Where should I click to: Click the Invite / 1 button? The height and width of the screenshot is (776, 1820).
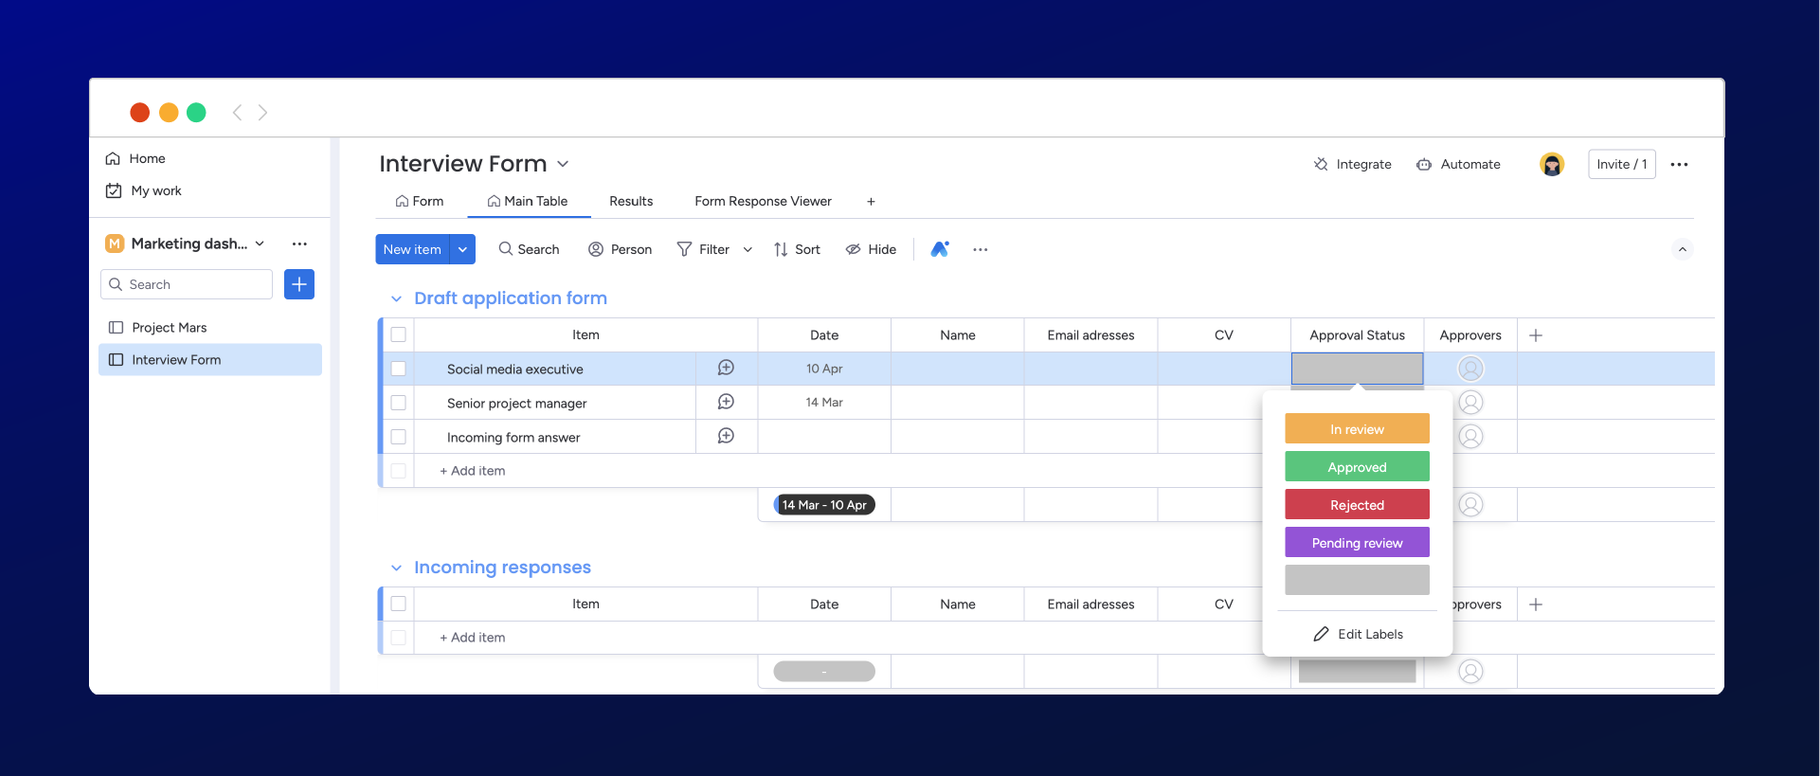[x=1621, y=164]
